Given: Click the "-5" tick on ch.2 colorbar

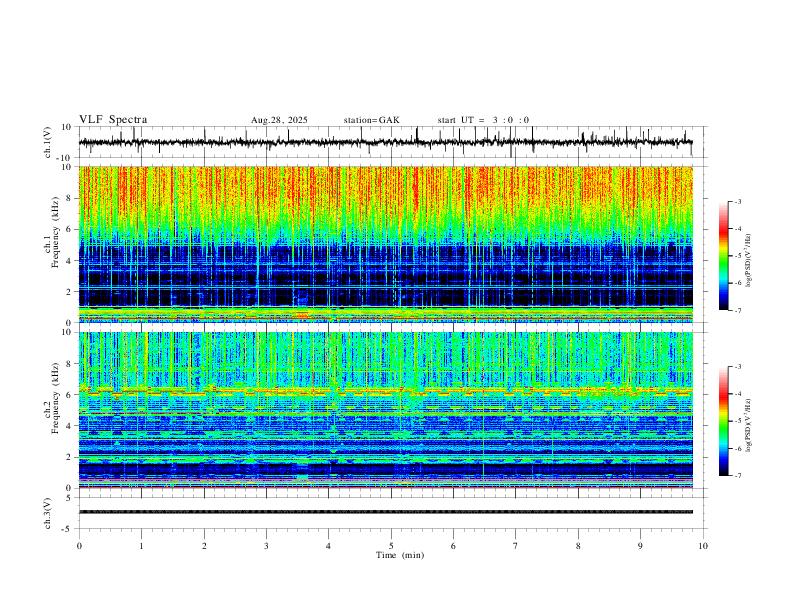Looking at the screenshot, I should pos(737,421).
